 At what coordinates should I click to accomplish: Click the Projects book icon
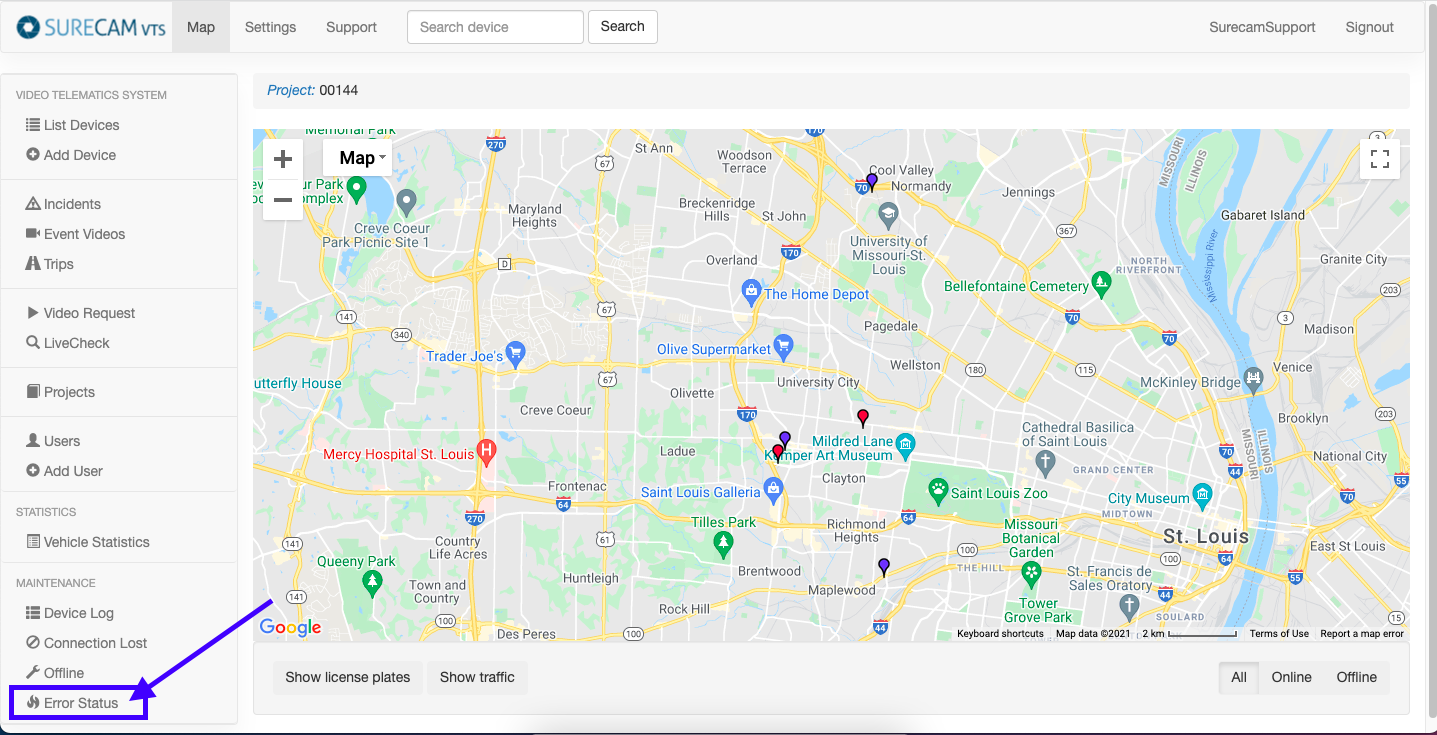pyautogui.click(x=33, y=392)
